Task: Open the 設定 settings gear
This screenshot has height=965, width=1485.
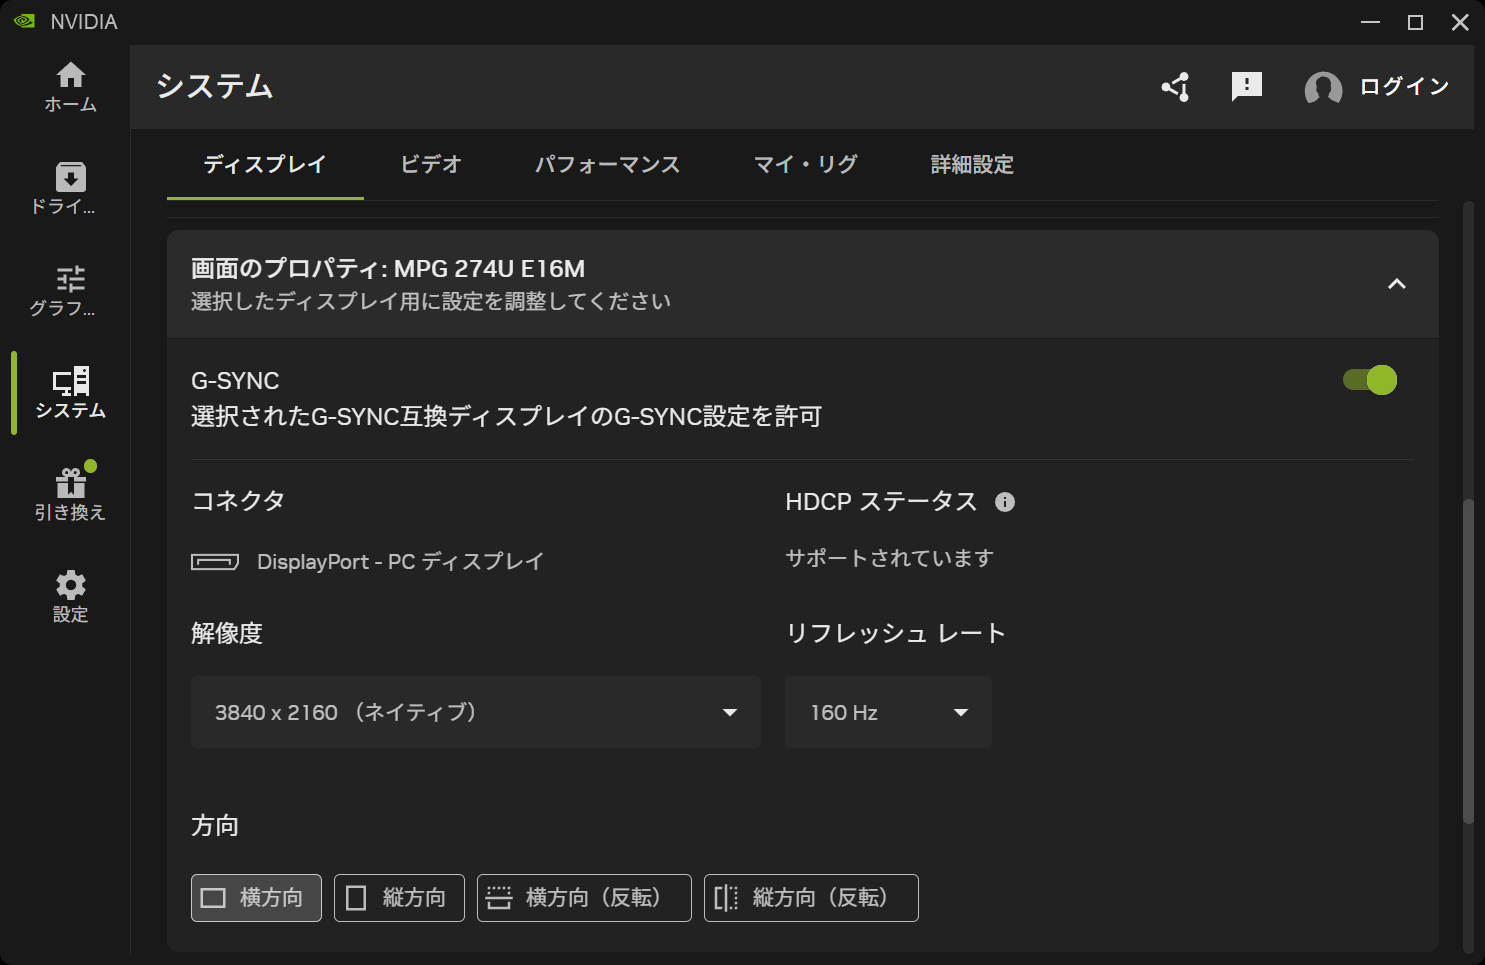Action: (70, 595)
